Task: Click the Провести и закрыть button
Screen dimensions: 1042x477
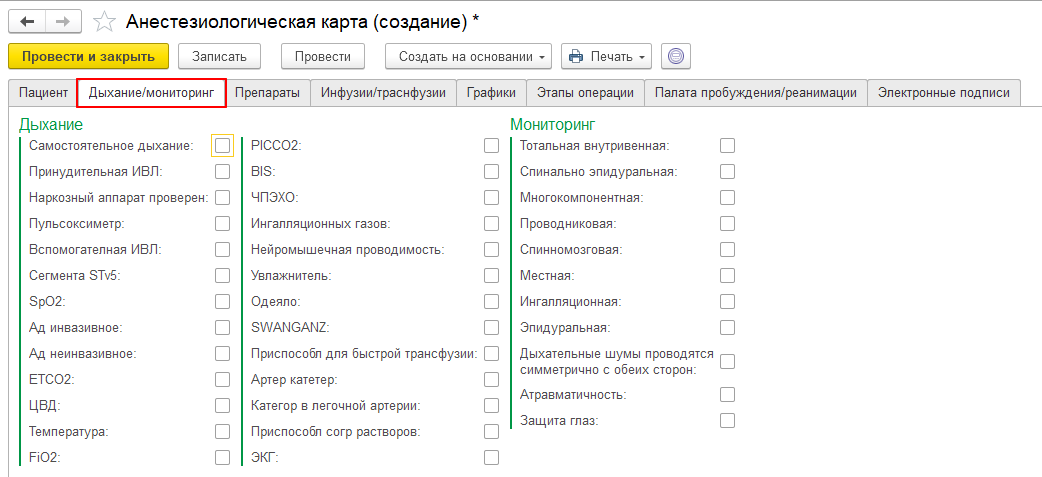Action: click(88, 56)
